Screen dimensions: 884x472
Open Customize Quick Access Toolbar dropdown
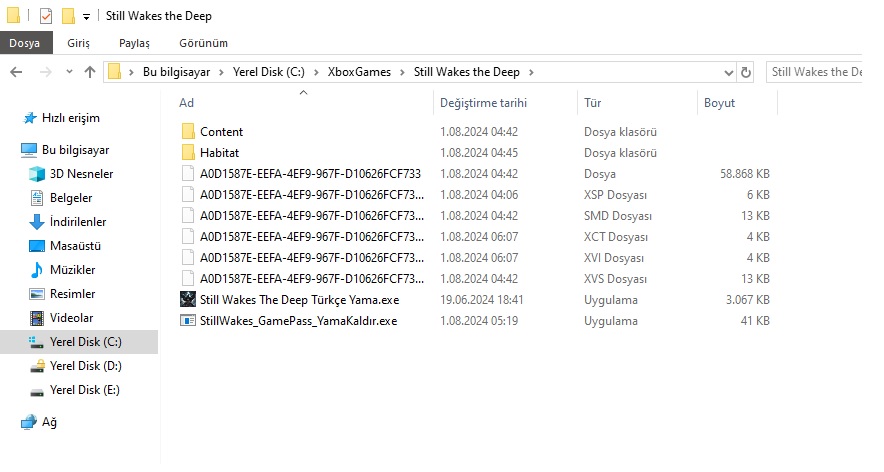[86, 17]
